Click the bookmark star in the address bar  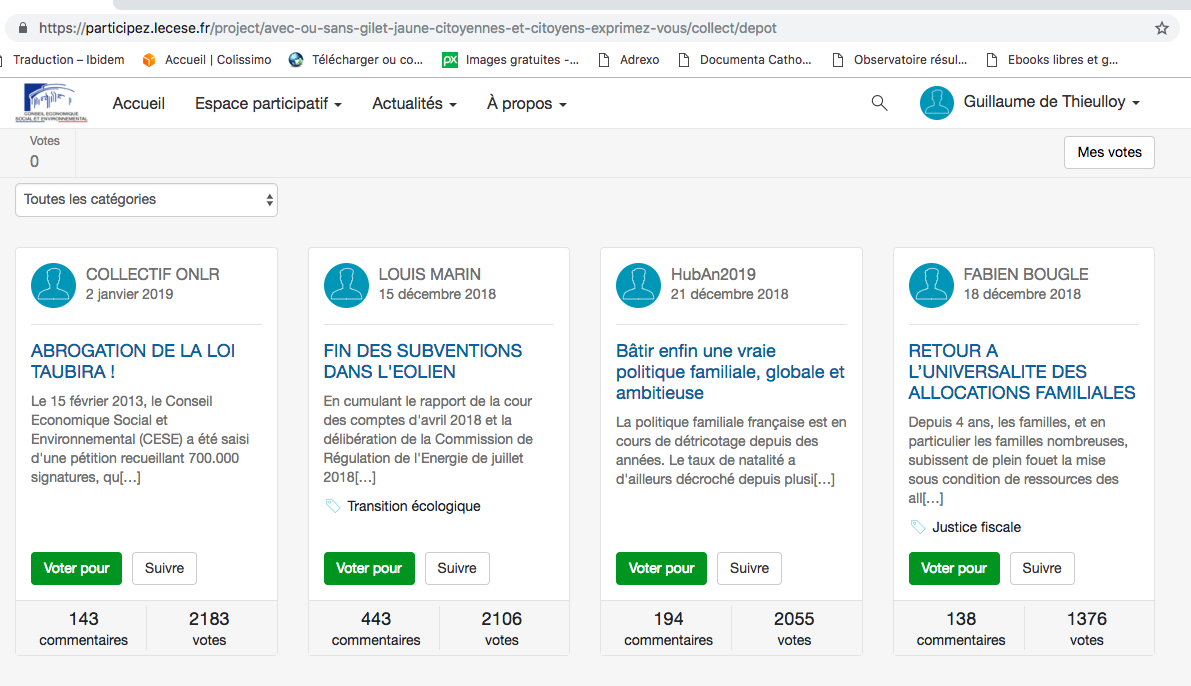pyautogui.click(x=1161, y=28)
